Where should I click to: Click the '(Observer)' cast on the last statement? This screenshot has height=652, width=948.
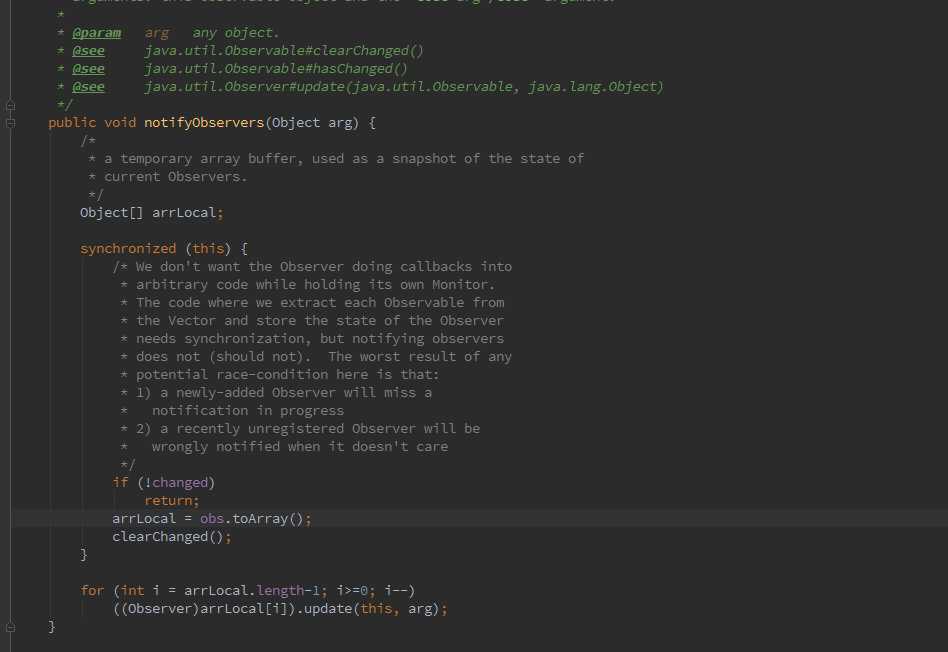[160, 610]
